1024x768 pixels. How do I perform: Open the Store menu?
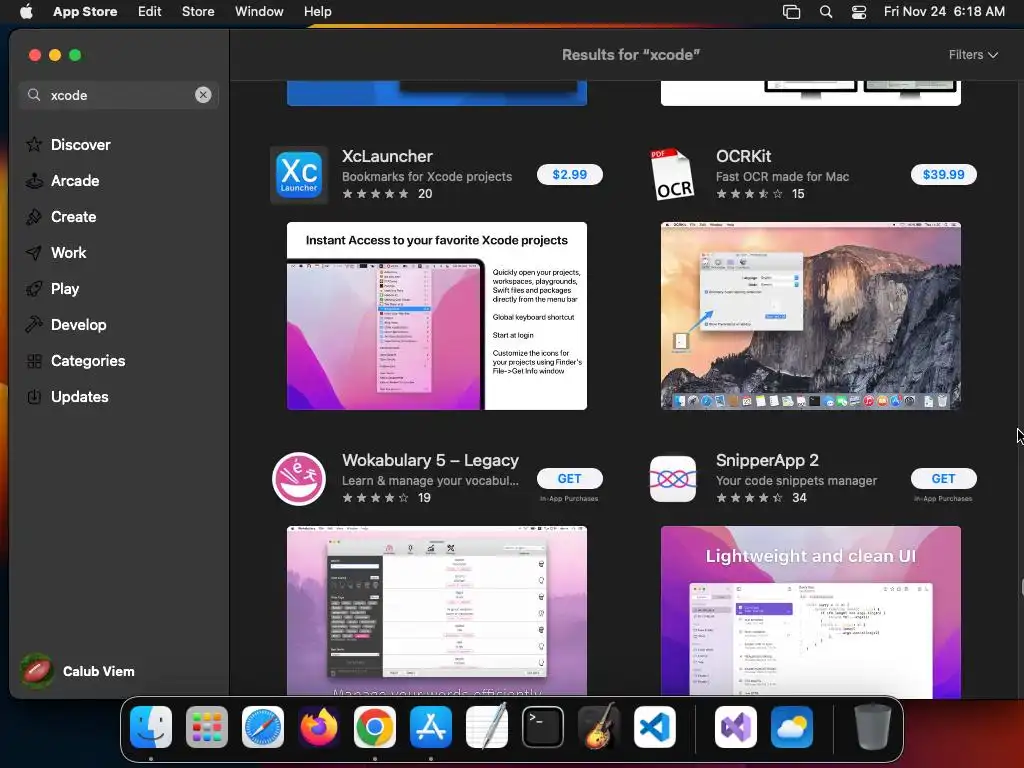pos(198,11)
